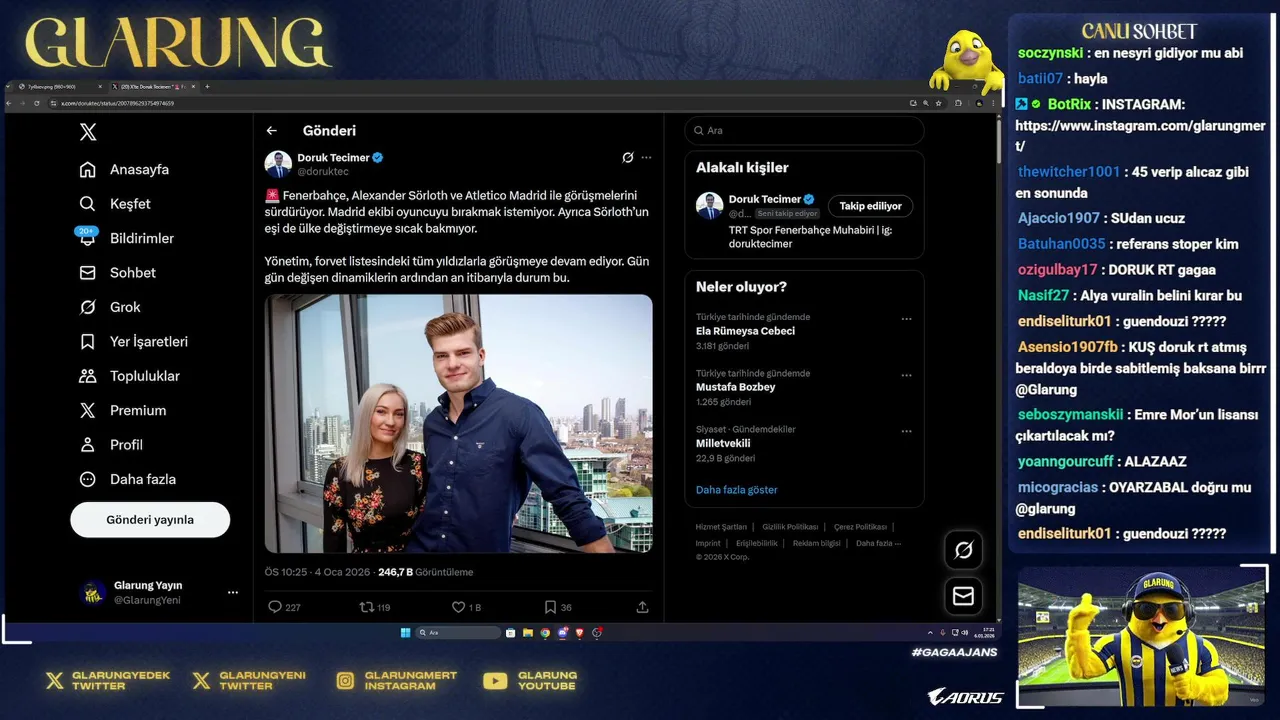Viewport: 1280px width, 720px height.
Task: Click the browser address bar URL
Action: [118, 103]
